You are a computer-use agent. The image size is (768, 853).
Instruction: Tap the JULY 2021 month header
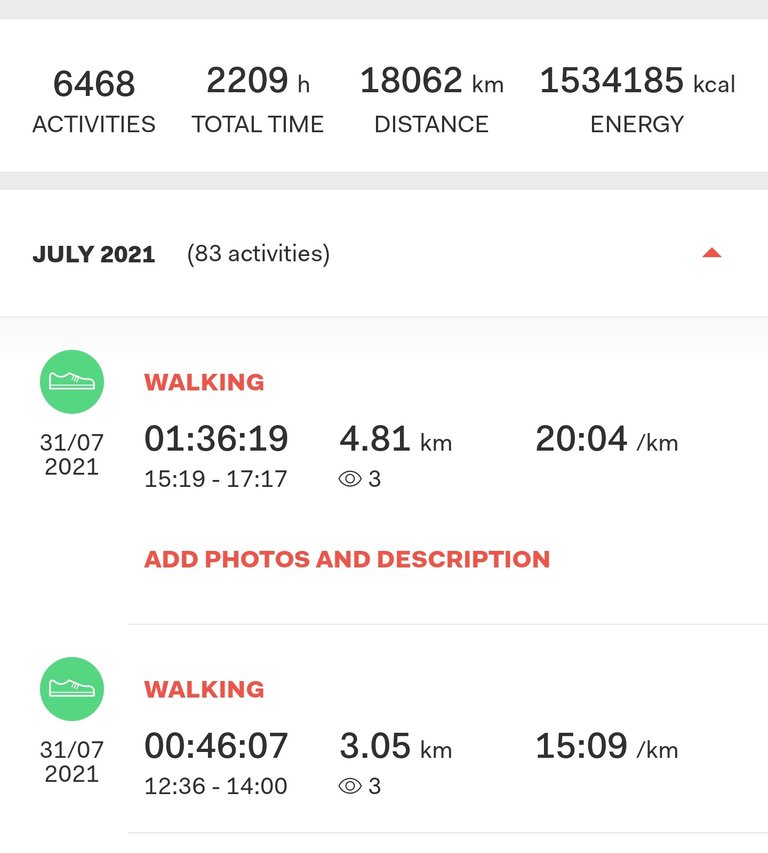(x=94, y=254)
